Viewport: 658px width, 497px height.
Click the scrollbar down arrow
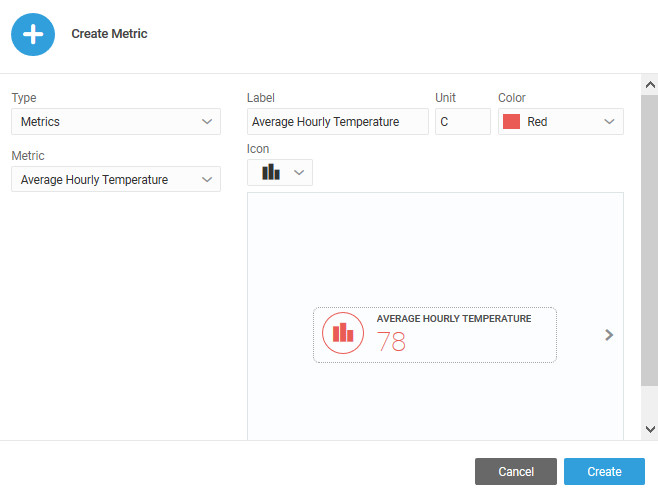click(650, 429)
